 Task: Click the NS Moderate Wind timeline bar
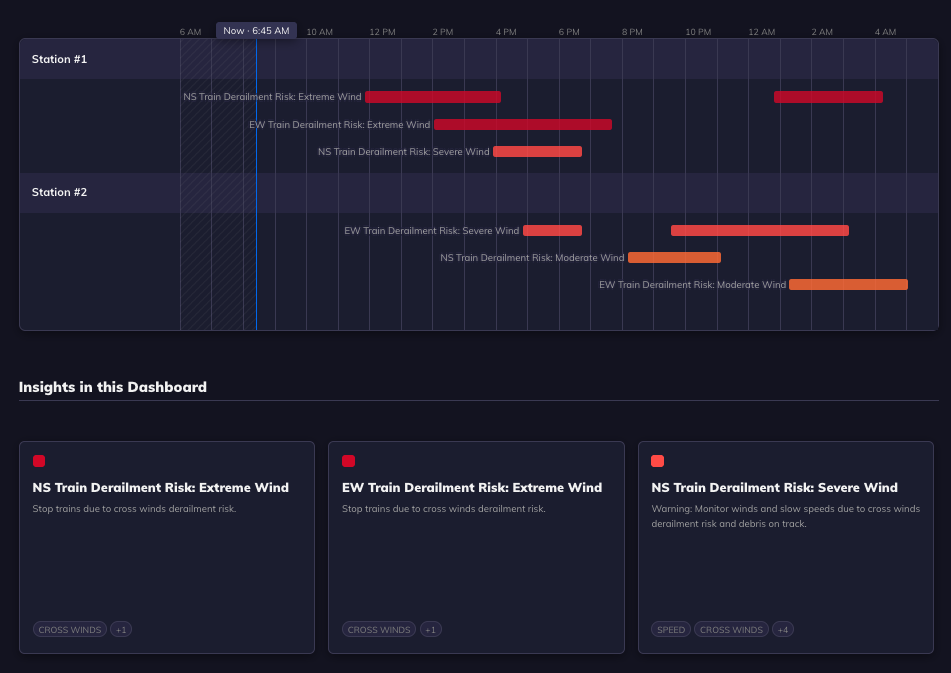point(674,258)
